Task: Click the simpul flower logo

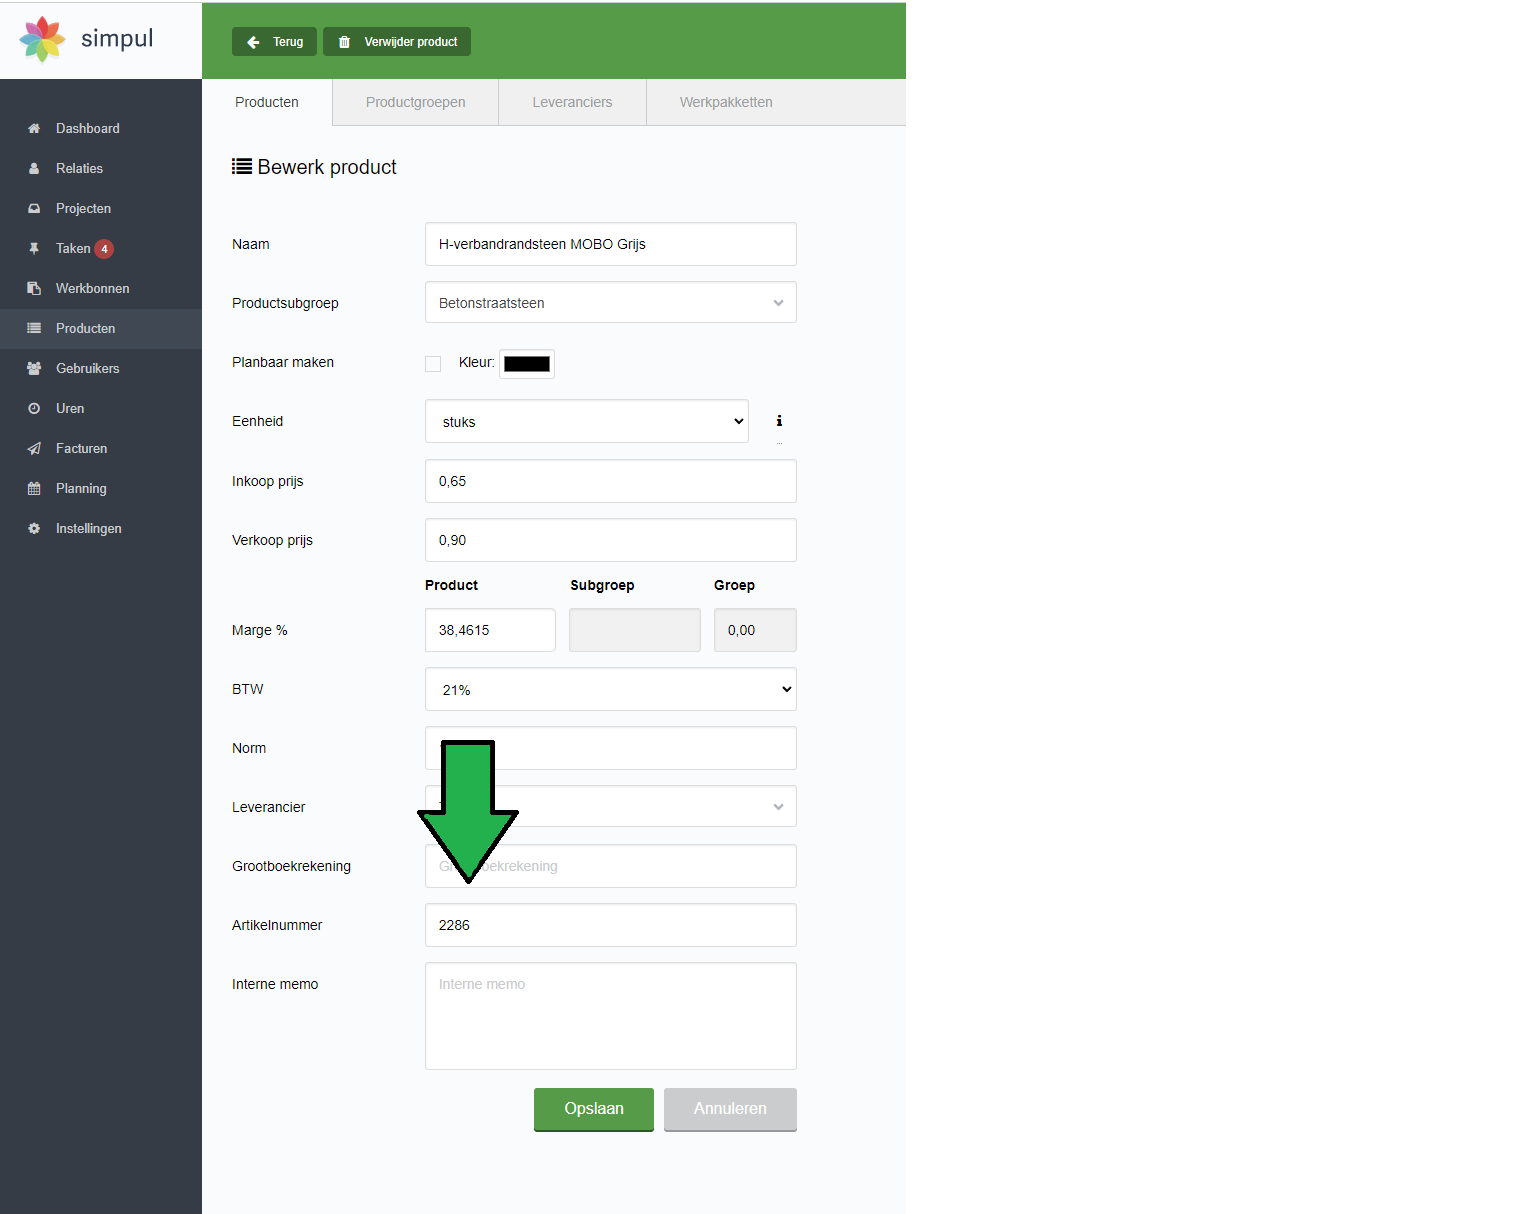Action: tap(43, 39)
